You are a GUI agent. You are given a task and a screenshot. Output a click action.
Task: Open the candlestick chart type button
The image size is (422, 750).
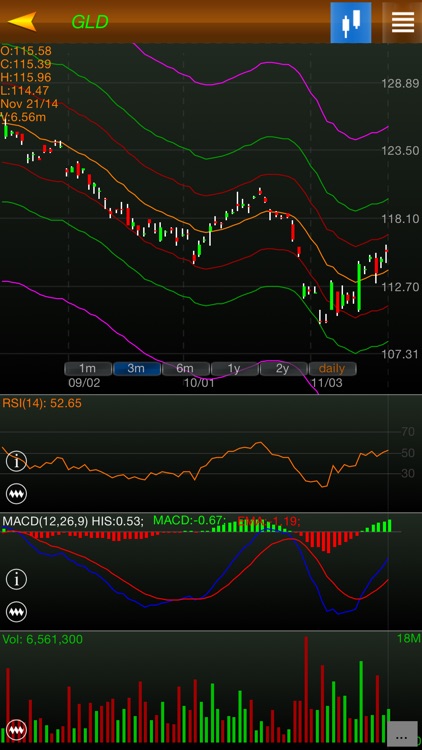pos(351,22)
